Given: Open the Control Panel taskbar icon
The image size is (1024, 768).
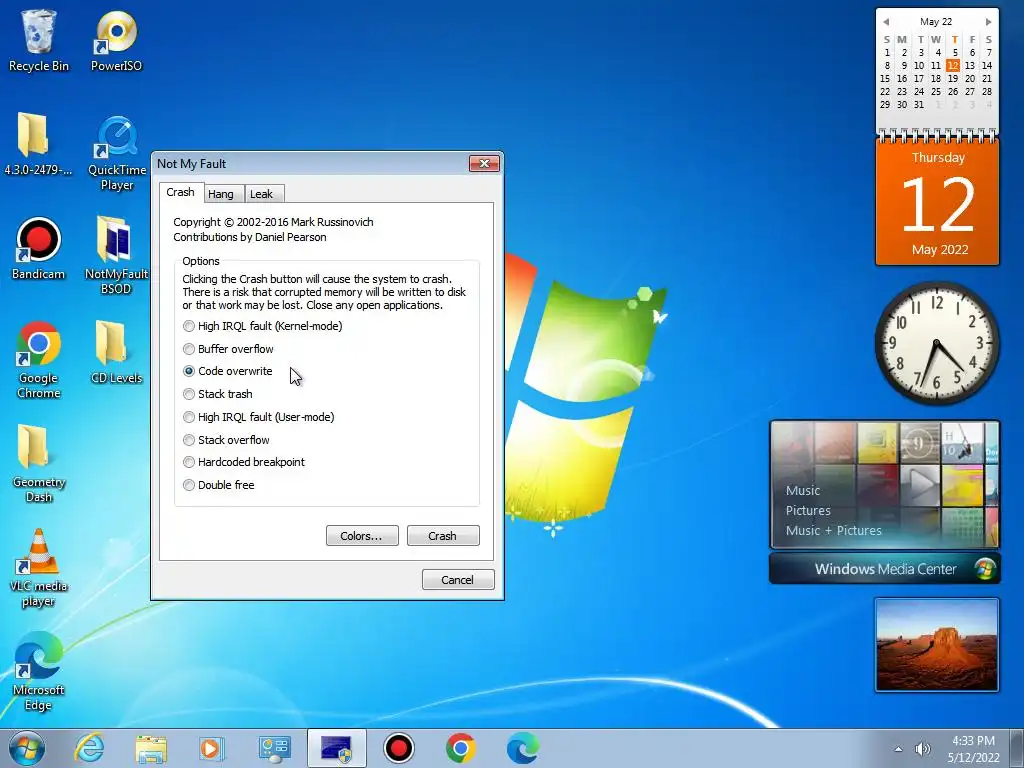Looking at the screenshot, I should (274, 748).
